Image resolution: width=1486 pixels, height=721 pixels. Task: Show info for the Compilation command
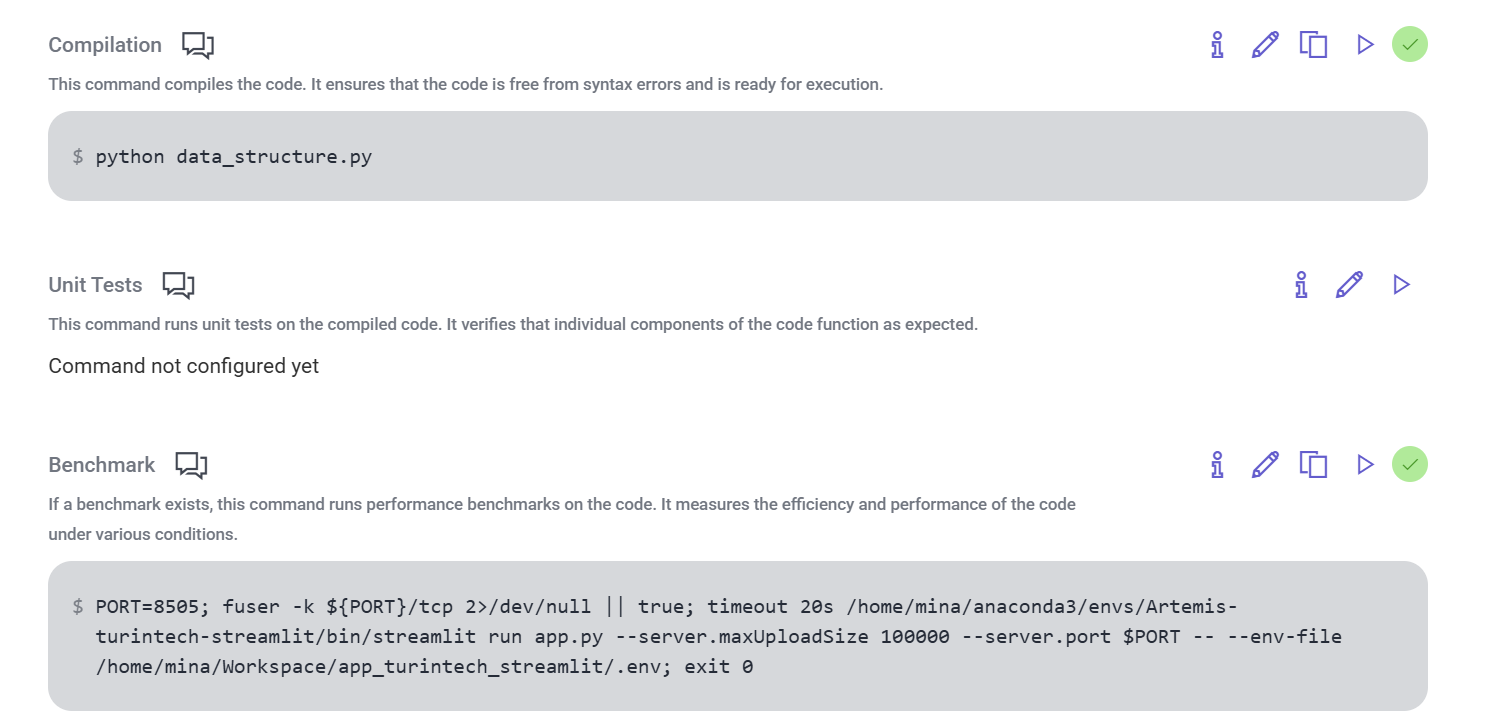point(1217,45)
